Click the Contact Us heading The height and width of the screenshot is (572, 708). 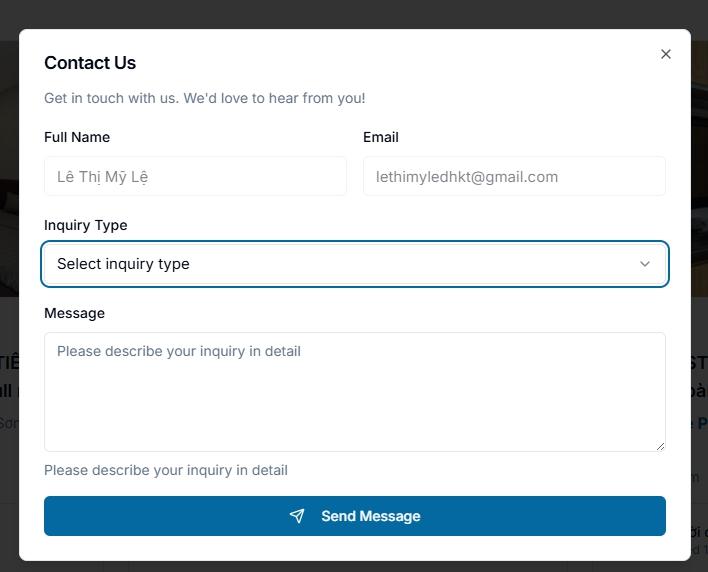tap(90, 63)
